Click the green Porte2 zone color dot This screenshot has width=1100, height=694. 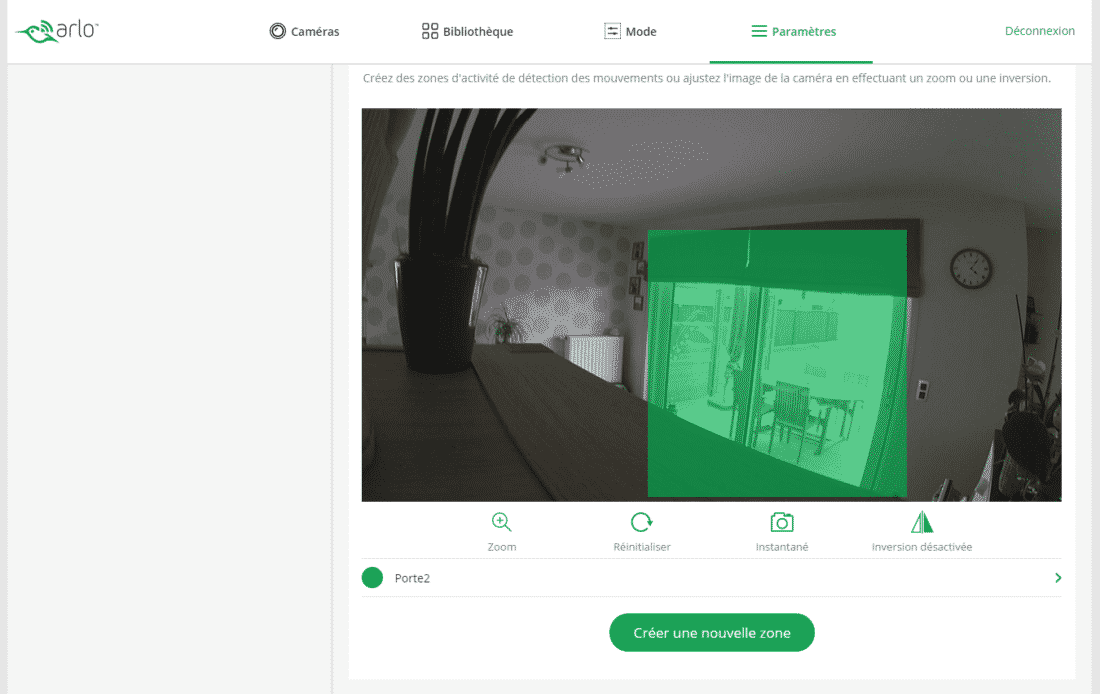(x=373, y=578)
